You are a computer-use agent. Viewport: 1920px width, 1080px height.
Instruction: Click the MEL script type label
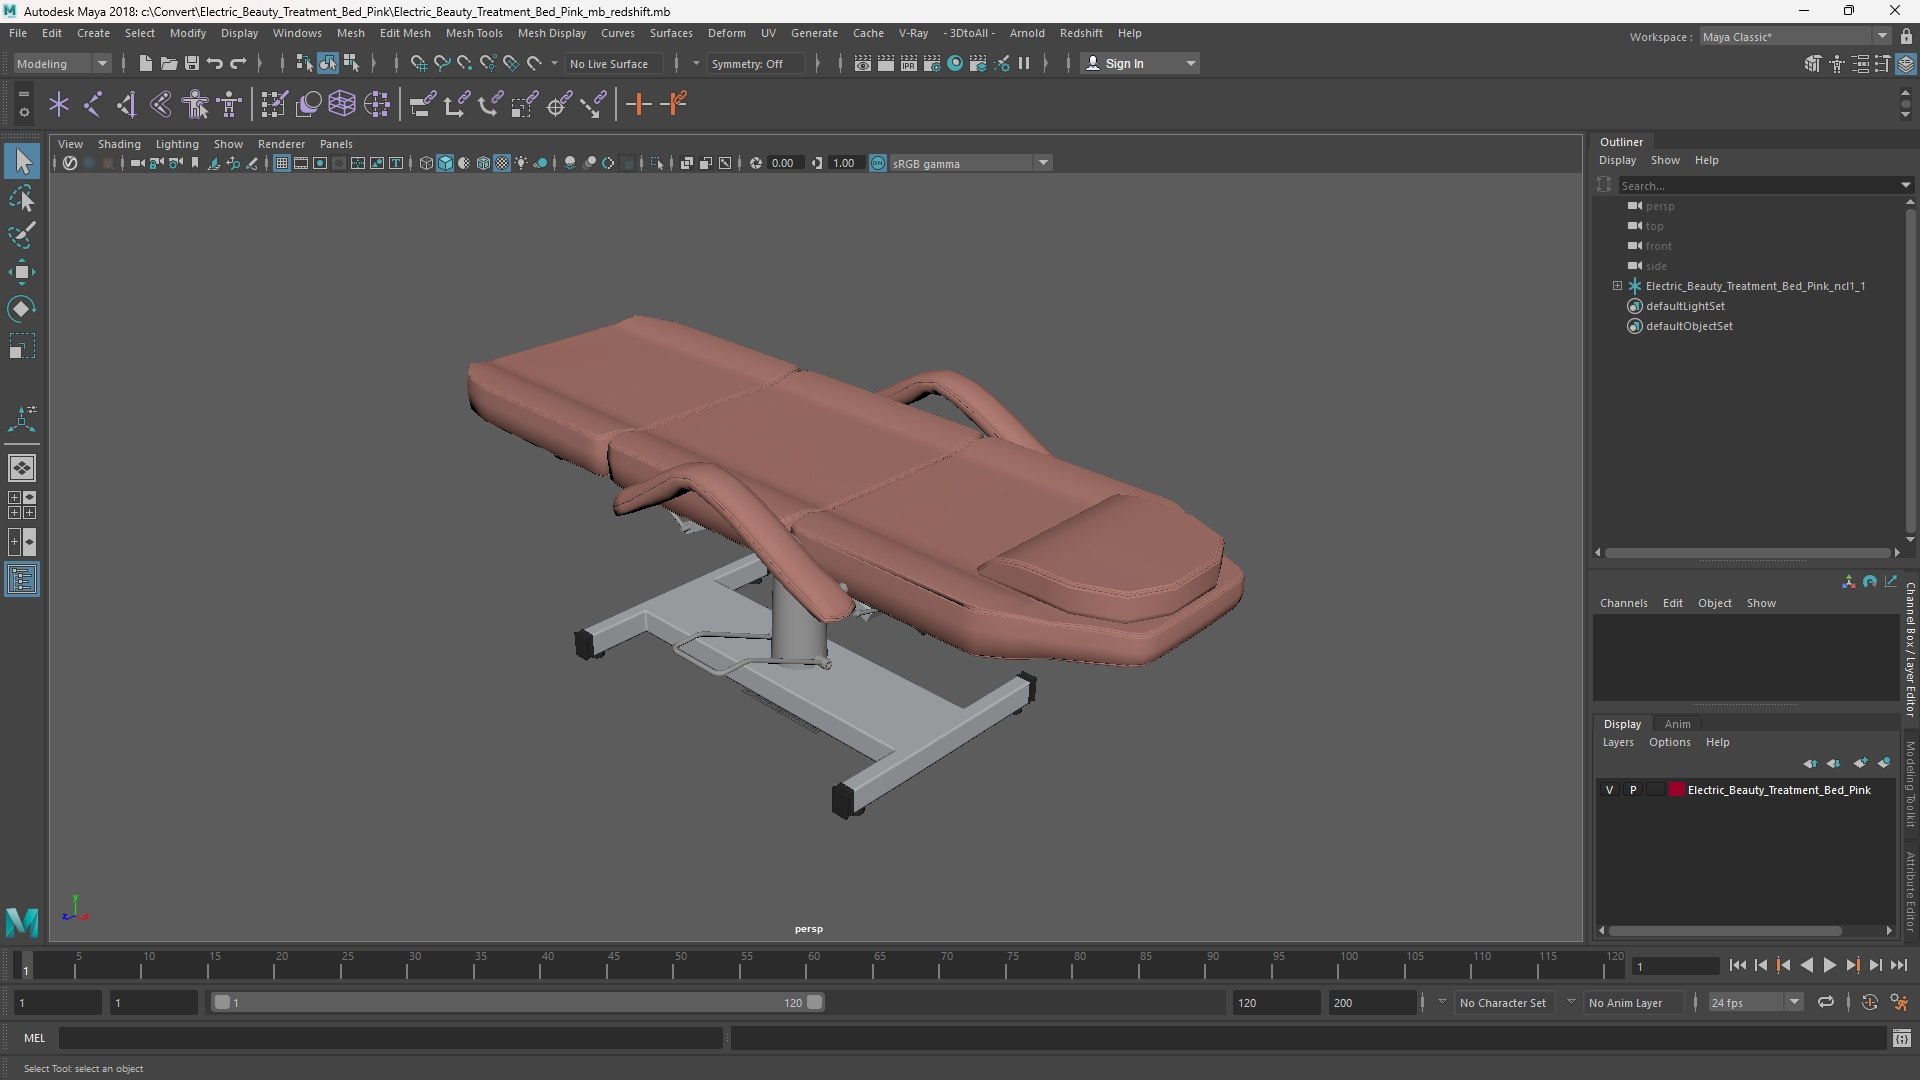point(34,1038)
